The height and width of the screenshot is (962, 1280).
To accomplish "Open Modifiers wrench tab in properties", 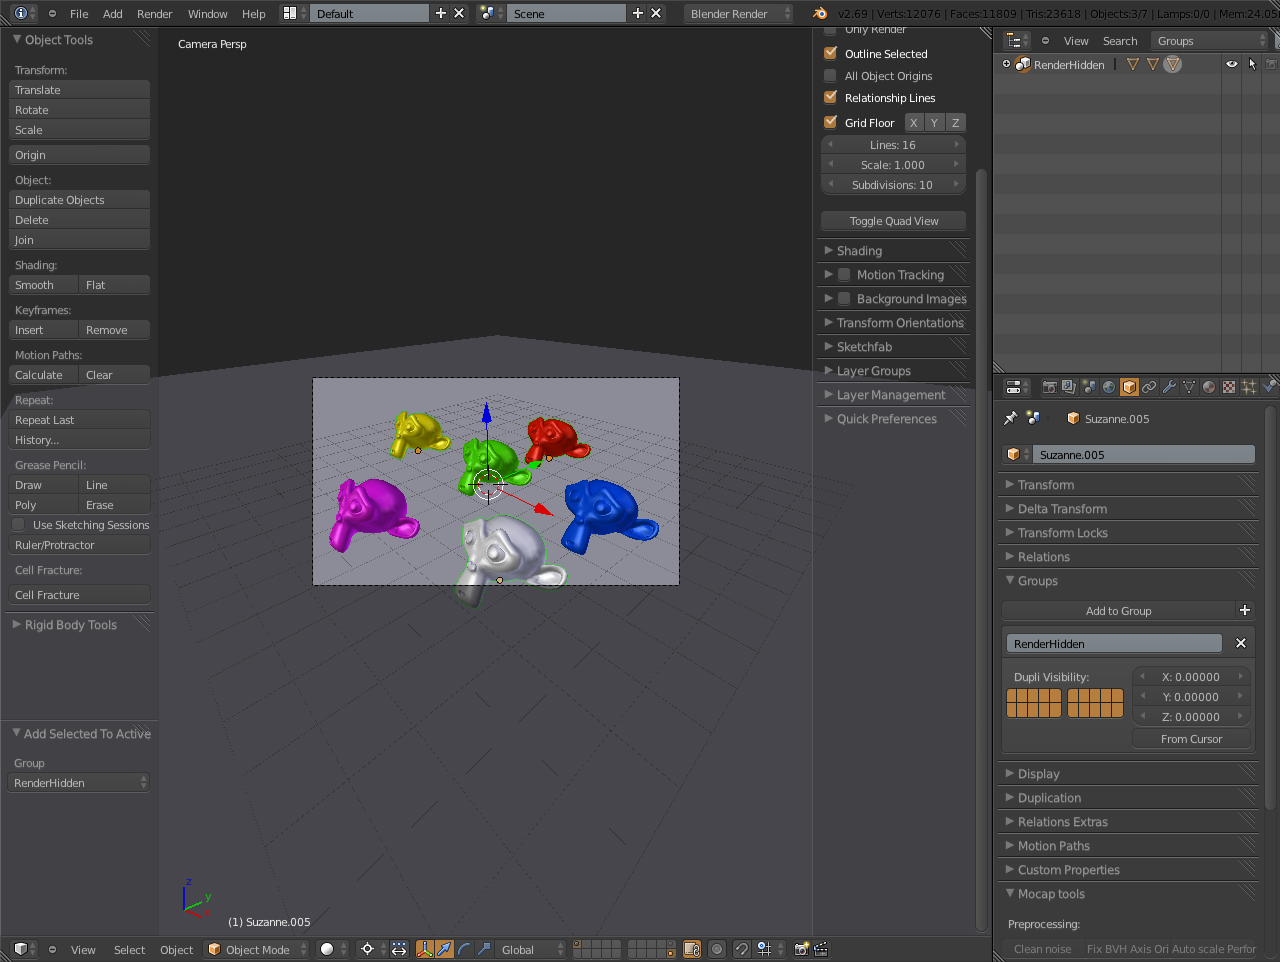I will pos(1169,387).
